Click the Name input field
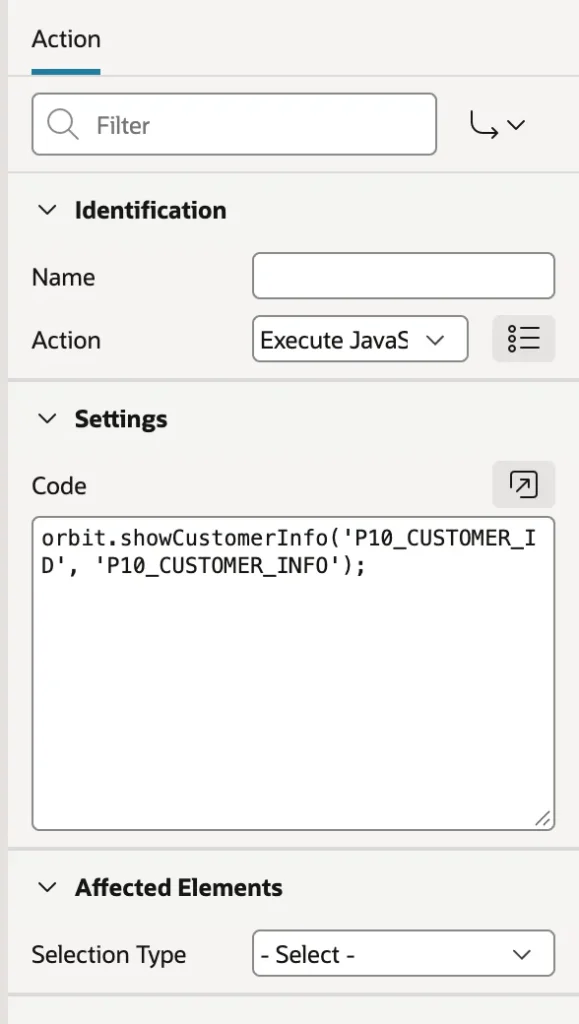The width and height of the screenshot is (579, 1024). pos(403,276)
